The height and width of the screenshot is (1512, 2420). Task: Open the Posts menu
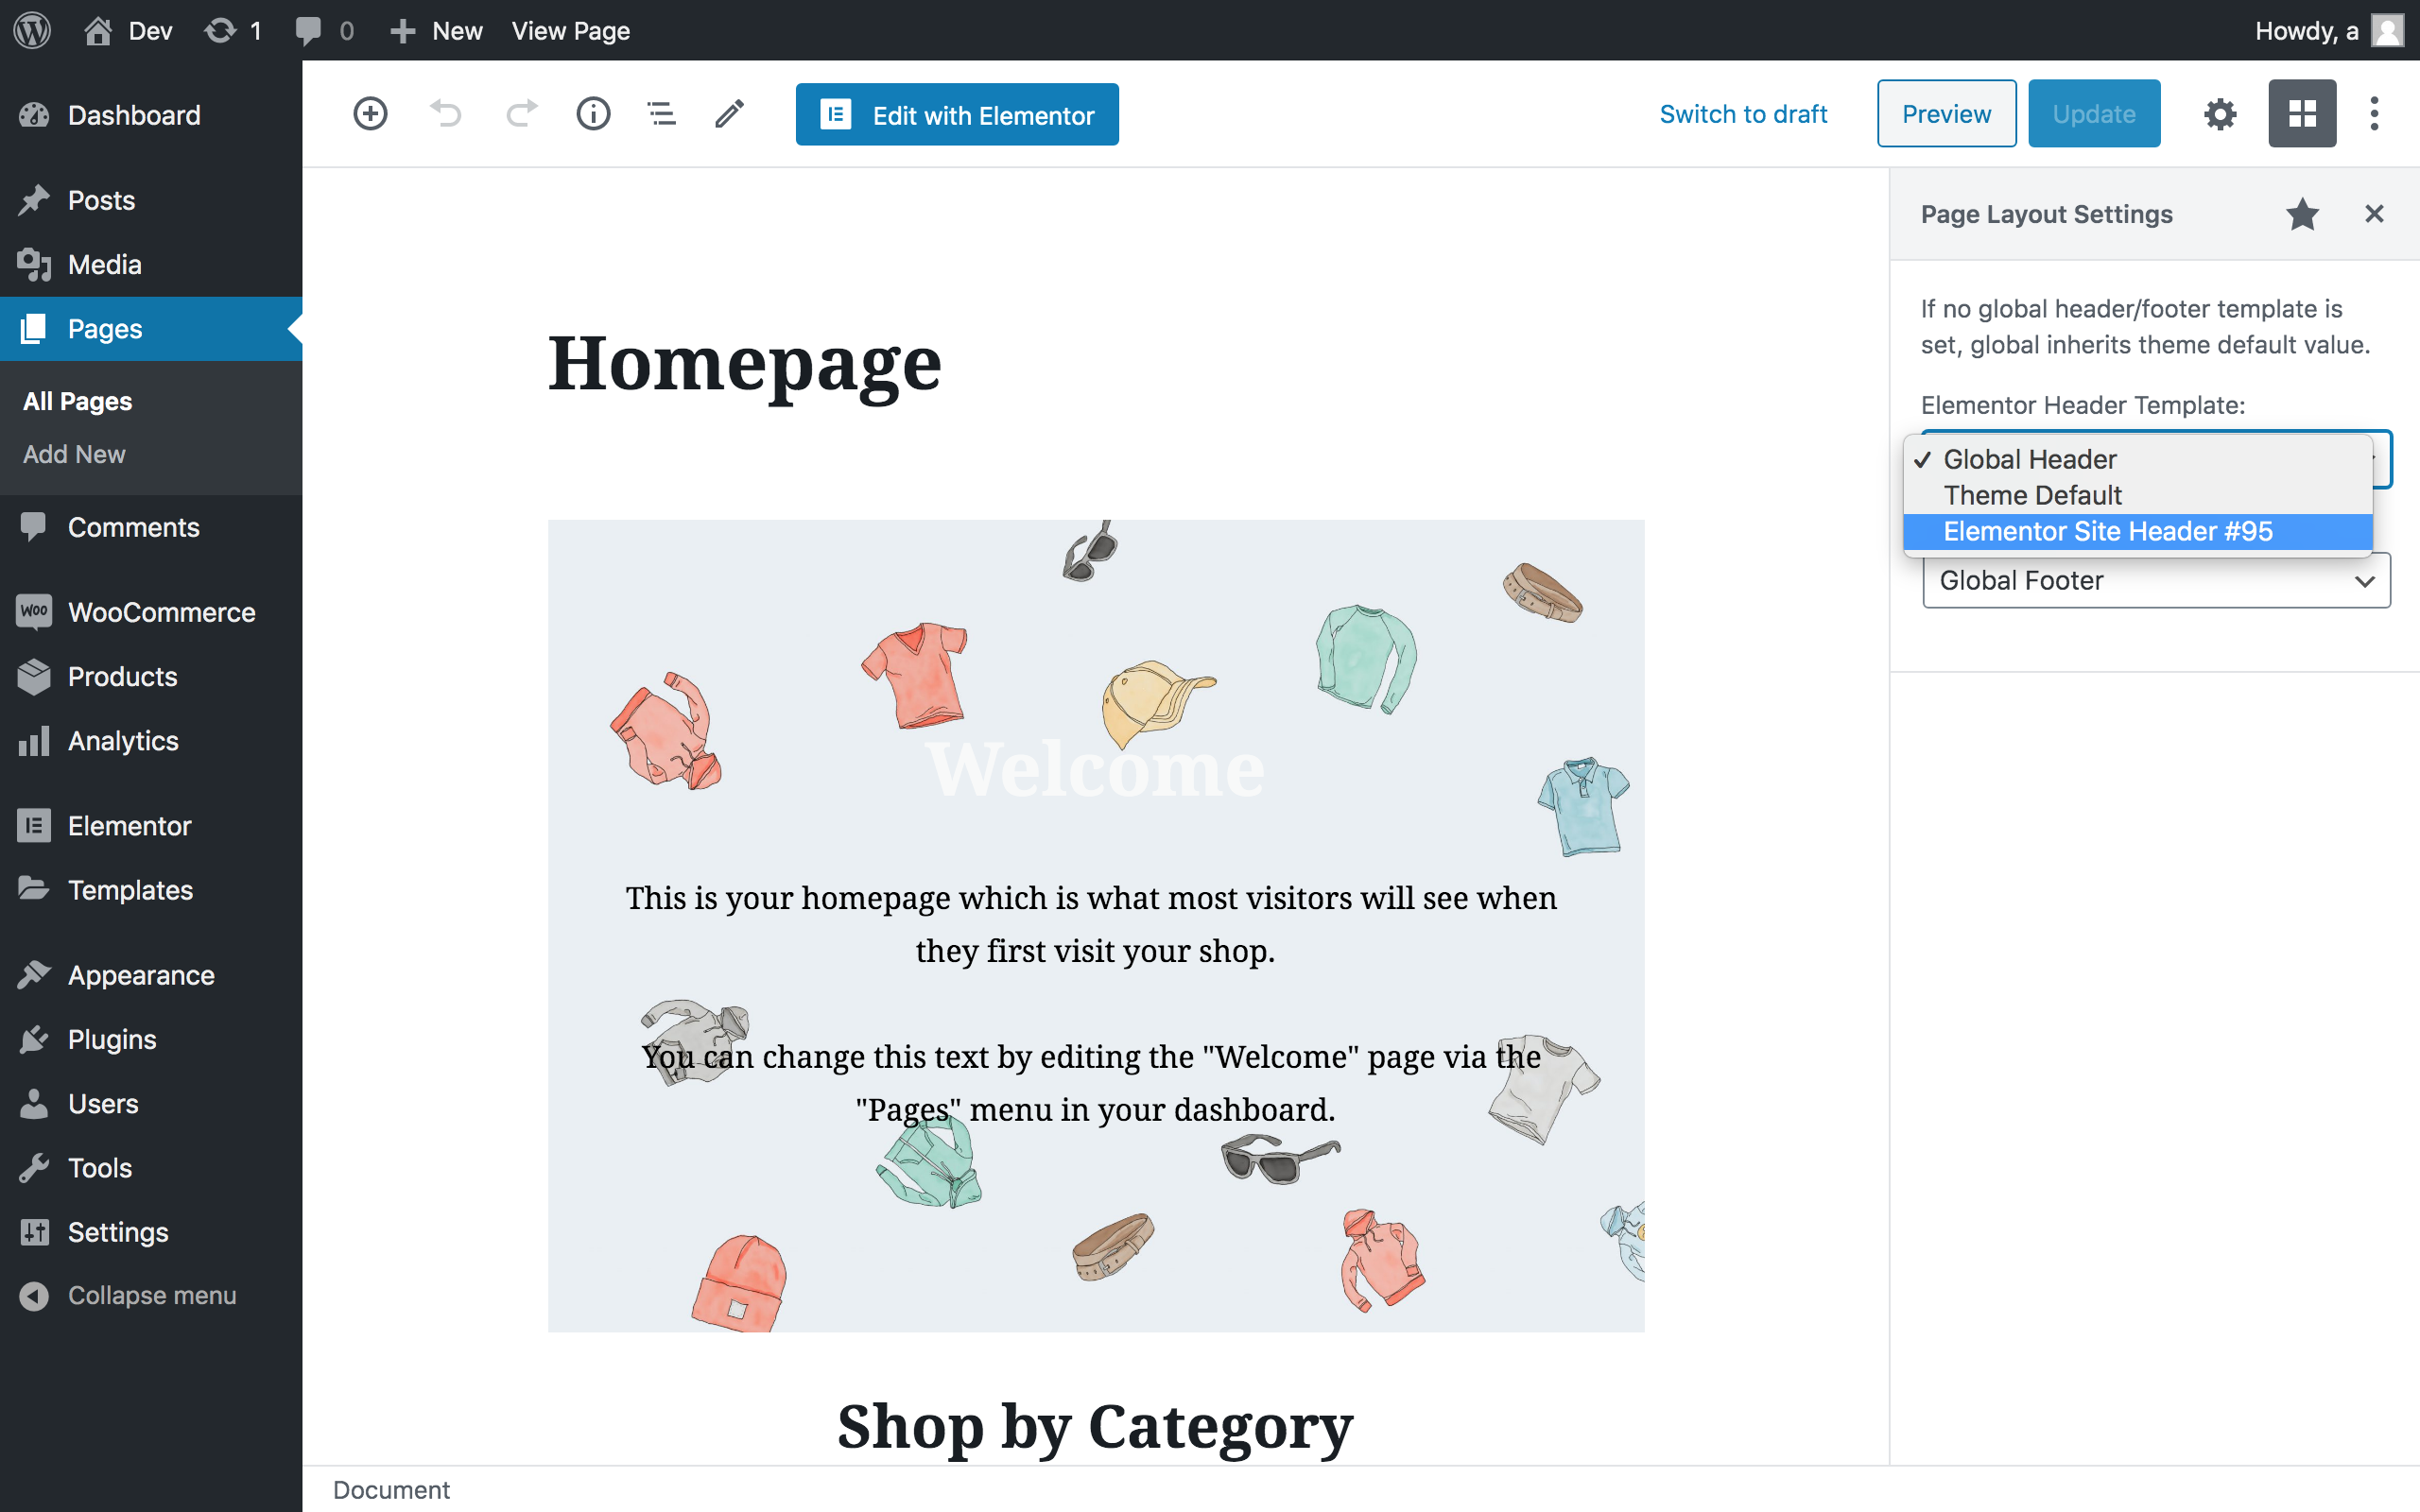click(151, 200)
